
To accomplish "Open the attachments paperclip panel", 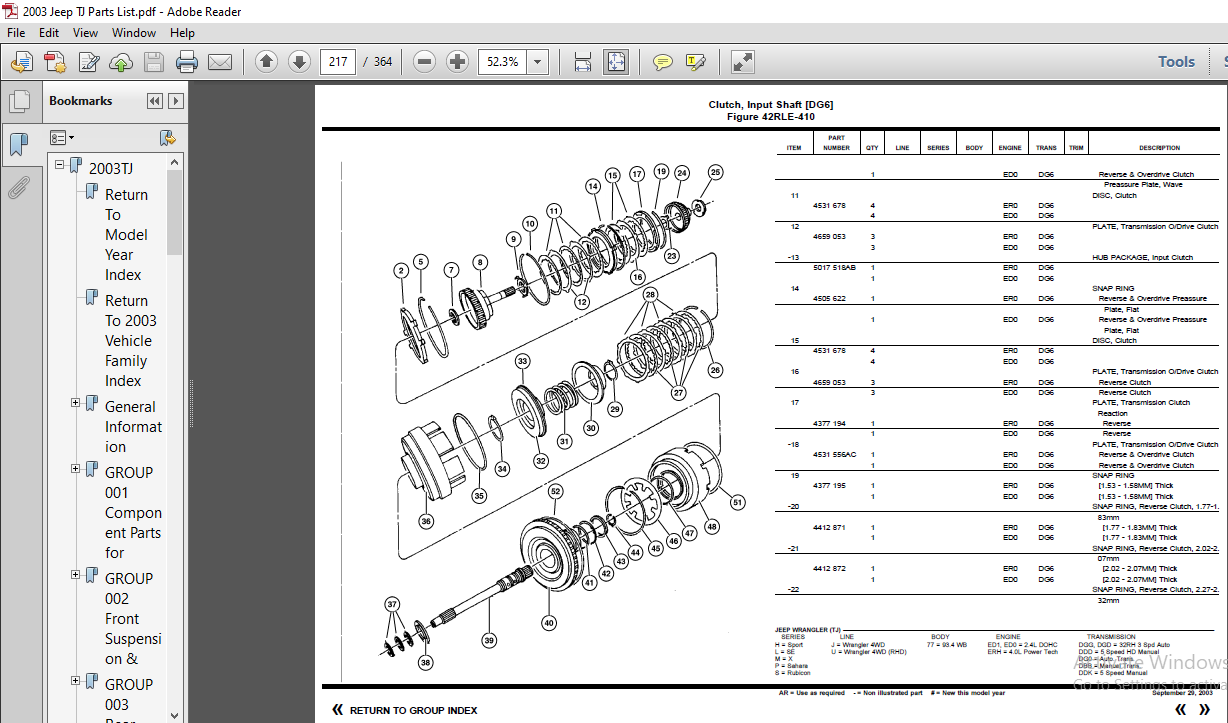I will pyautogui.click(x=19, y=187).
